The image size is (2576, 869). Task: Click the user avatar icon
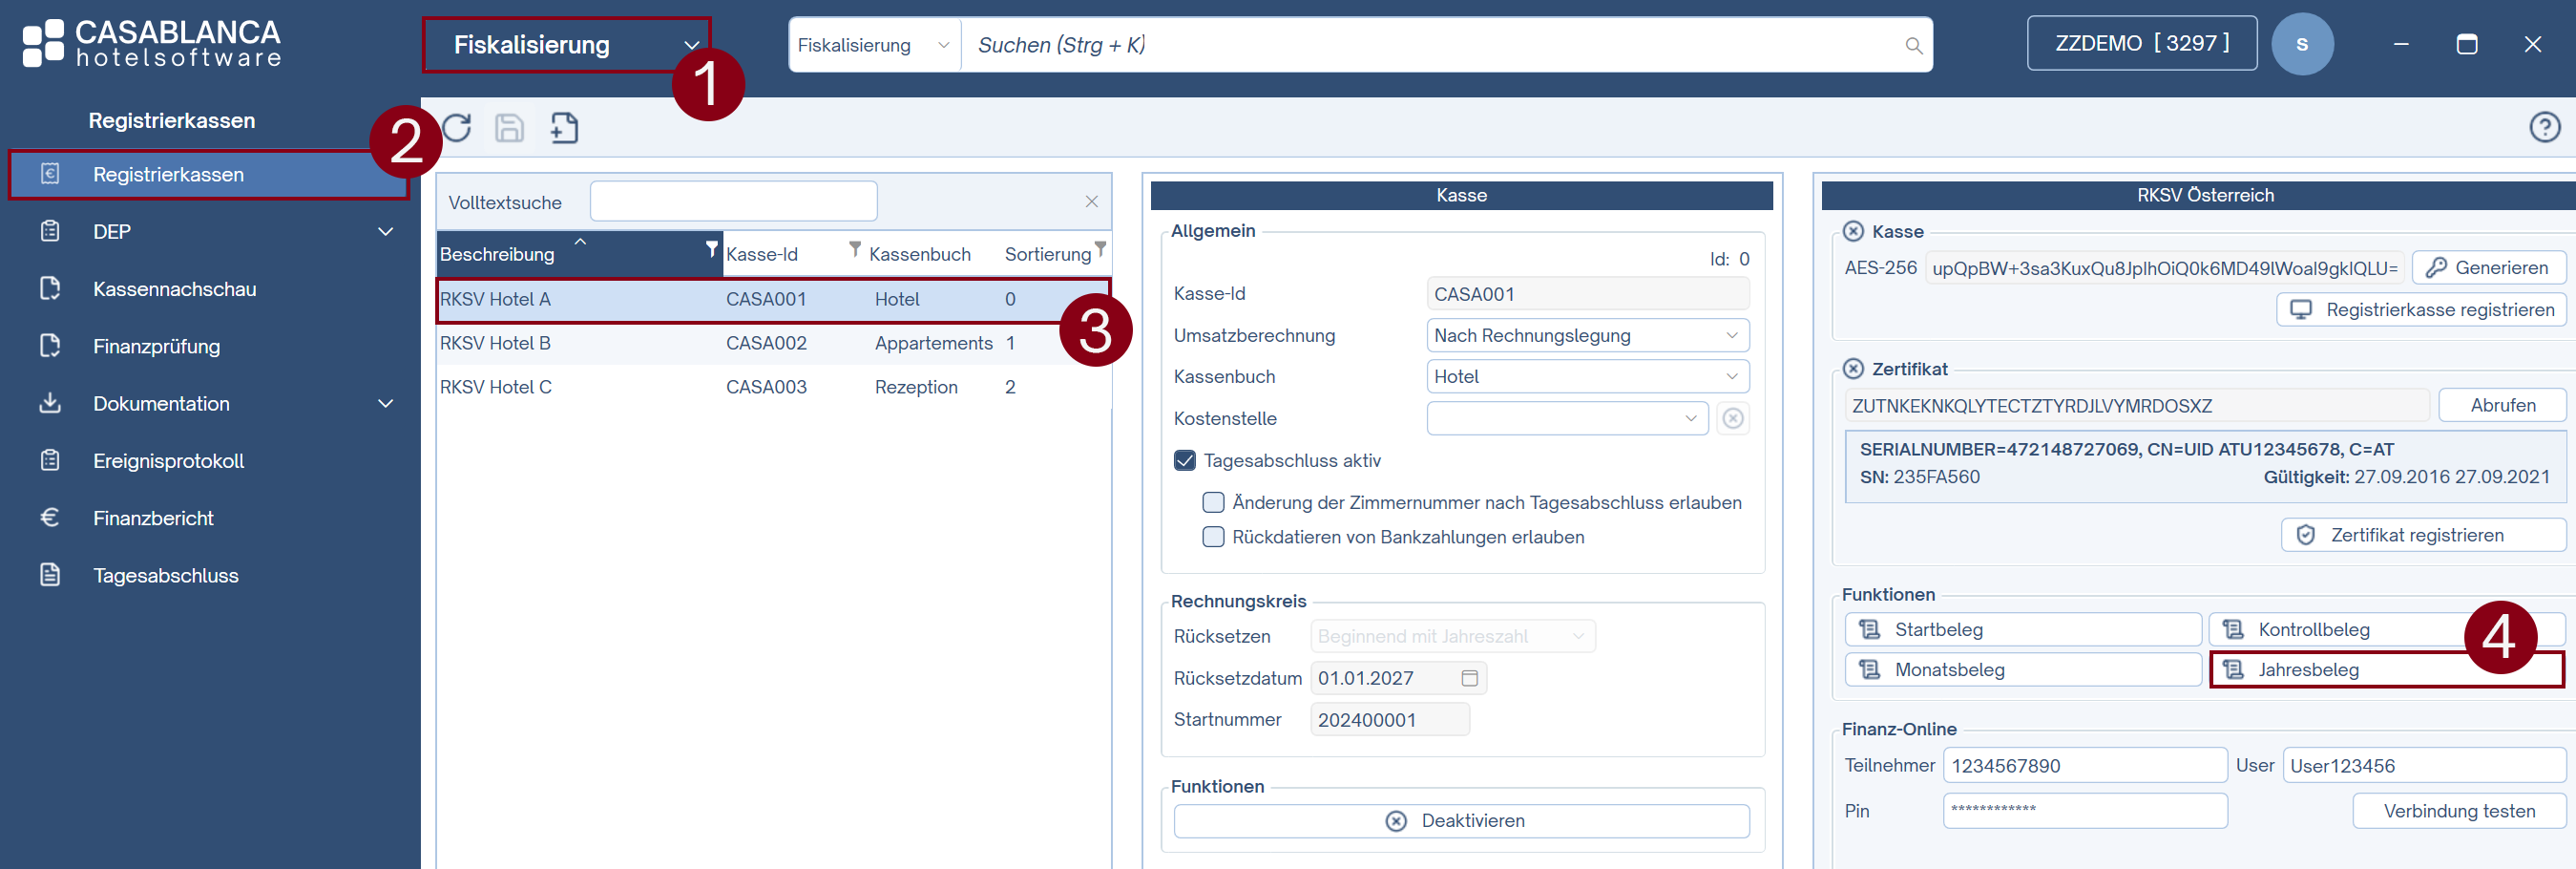(x=2301, y=44)
